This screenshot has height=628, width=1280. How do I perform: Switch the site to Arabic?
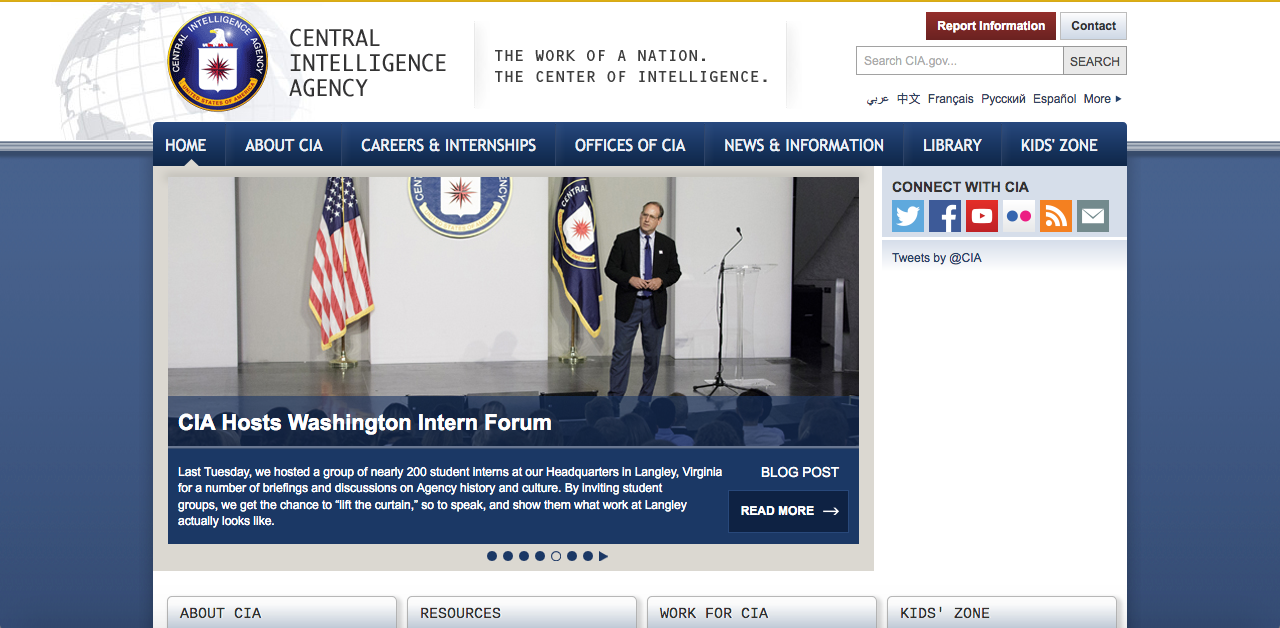pyautogui.click(x=877, y=99)
